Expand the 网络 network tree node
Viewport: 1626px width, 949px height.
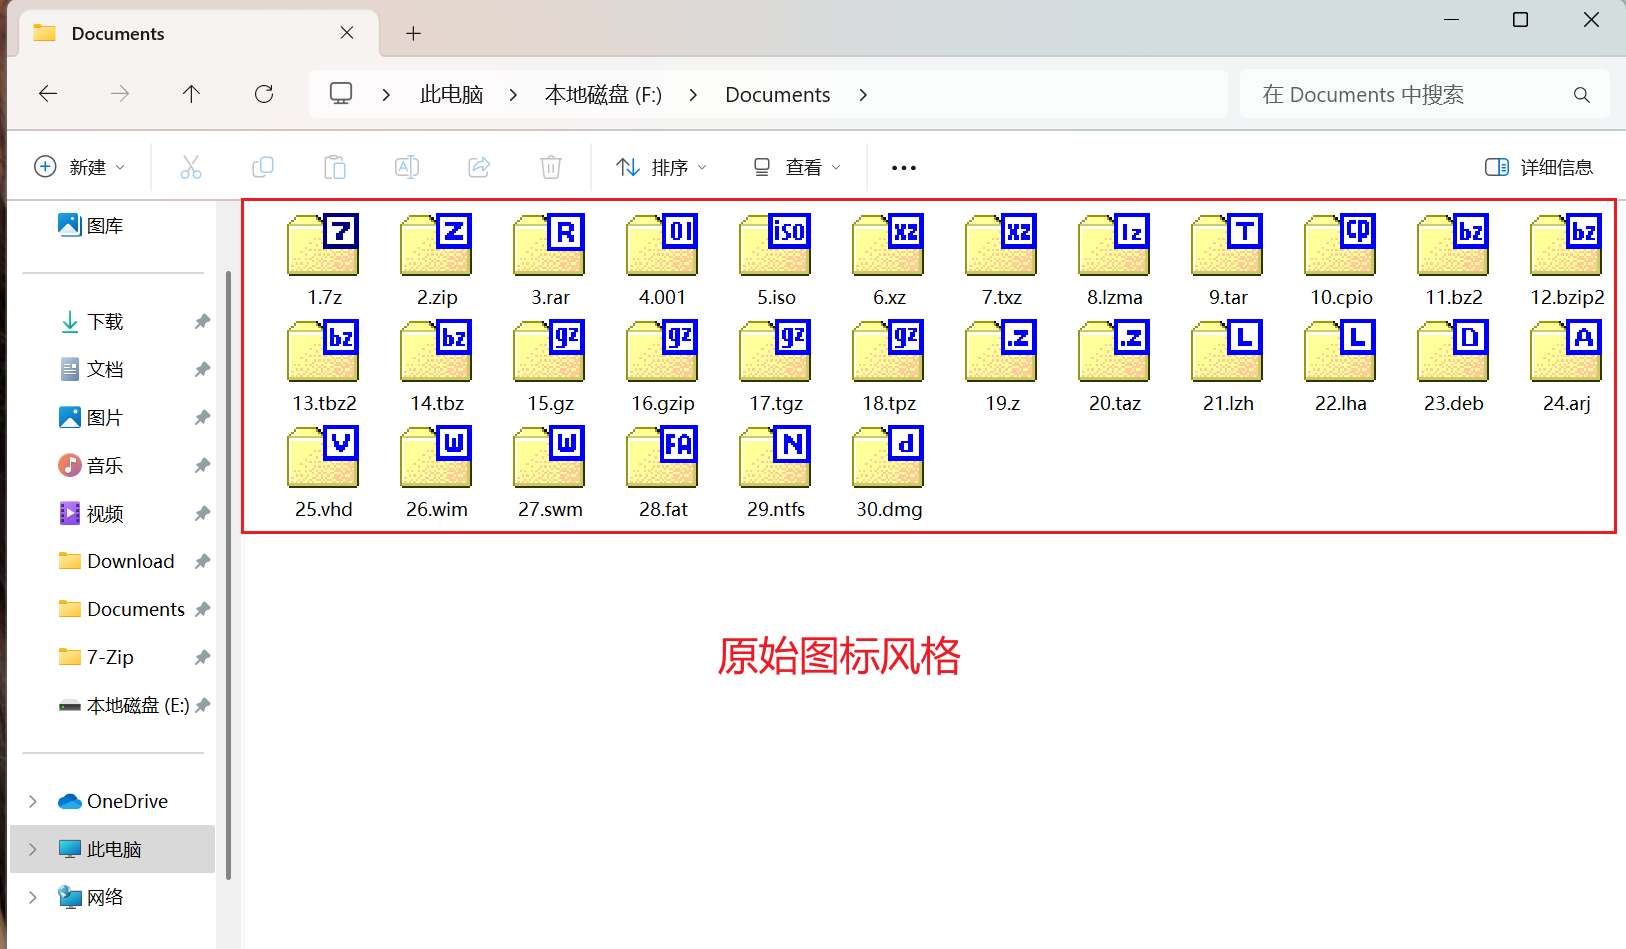point(33,898)
